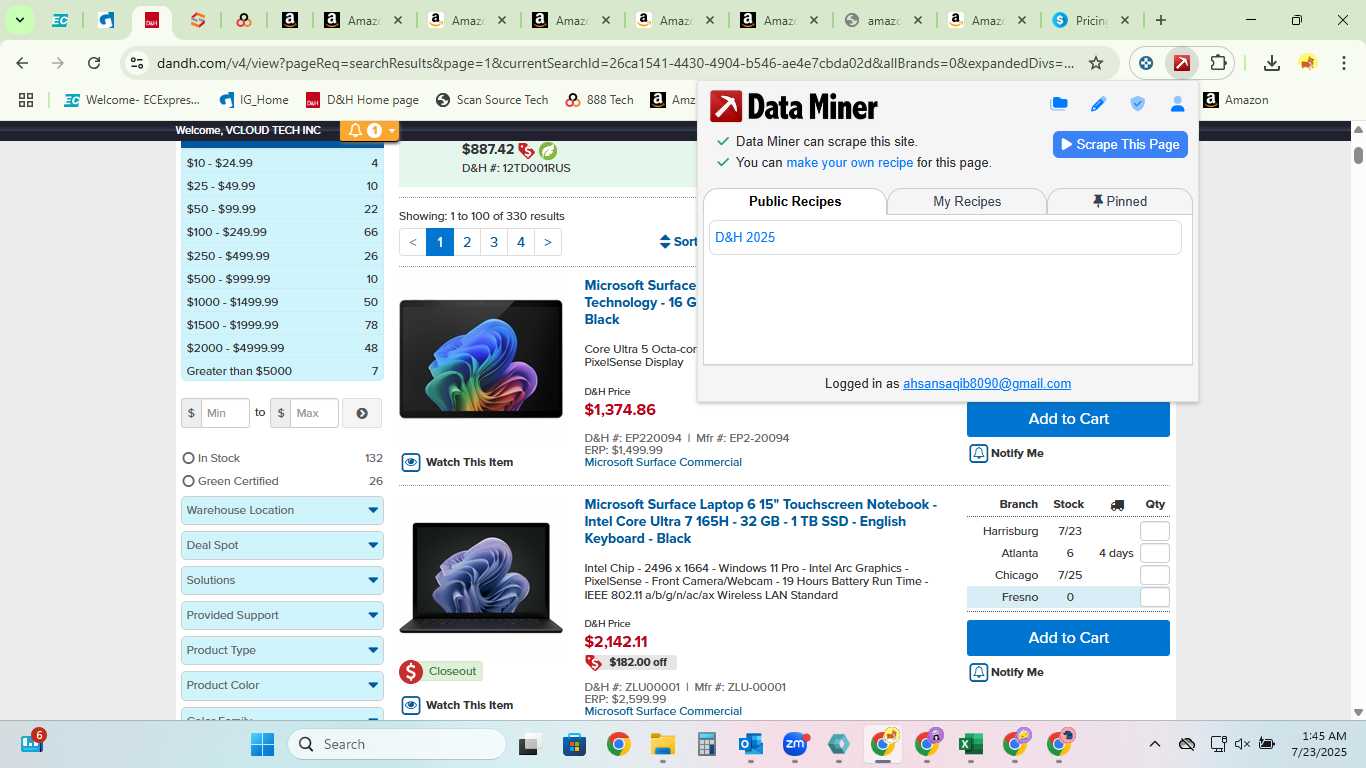The height and width of the screenshot is (768, 1366).
Task: Click Min price input field
Action: [225, 413]
